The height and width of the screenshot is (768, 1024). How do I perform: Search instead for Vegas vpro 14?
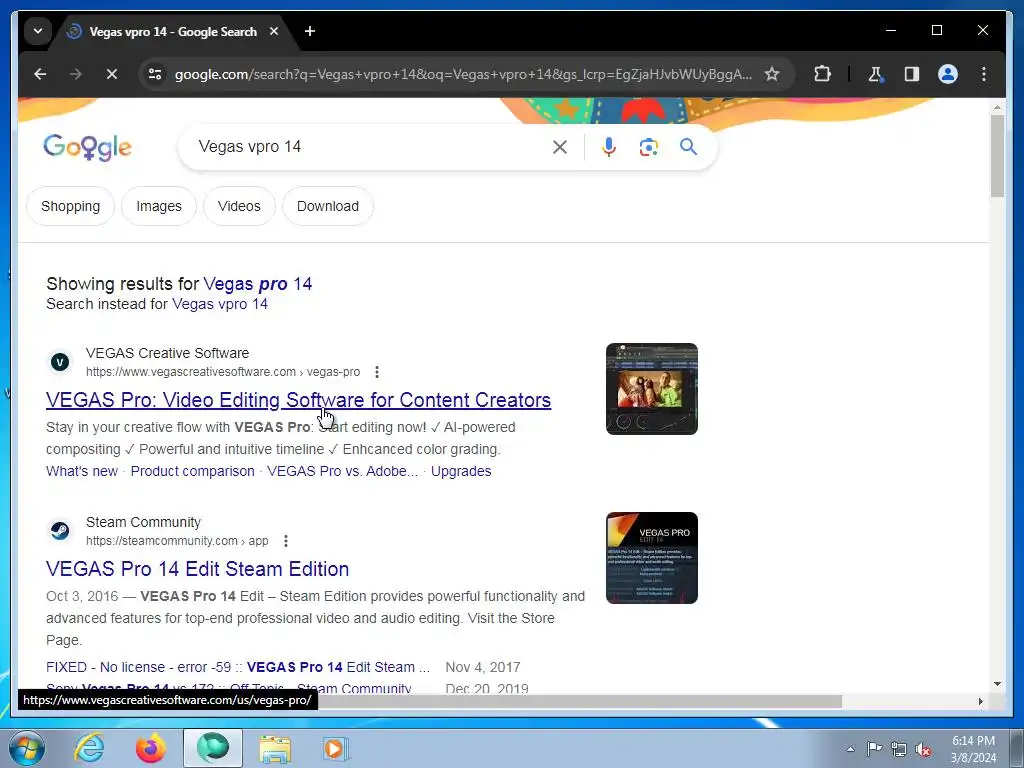coord(220,304)
